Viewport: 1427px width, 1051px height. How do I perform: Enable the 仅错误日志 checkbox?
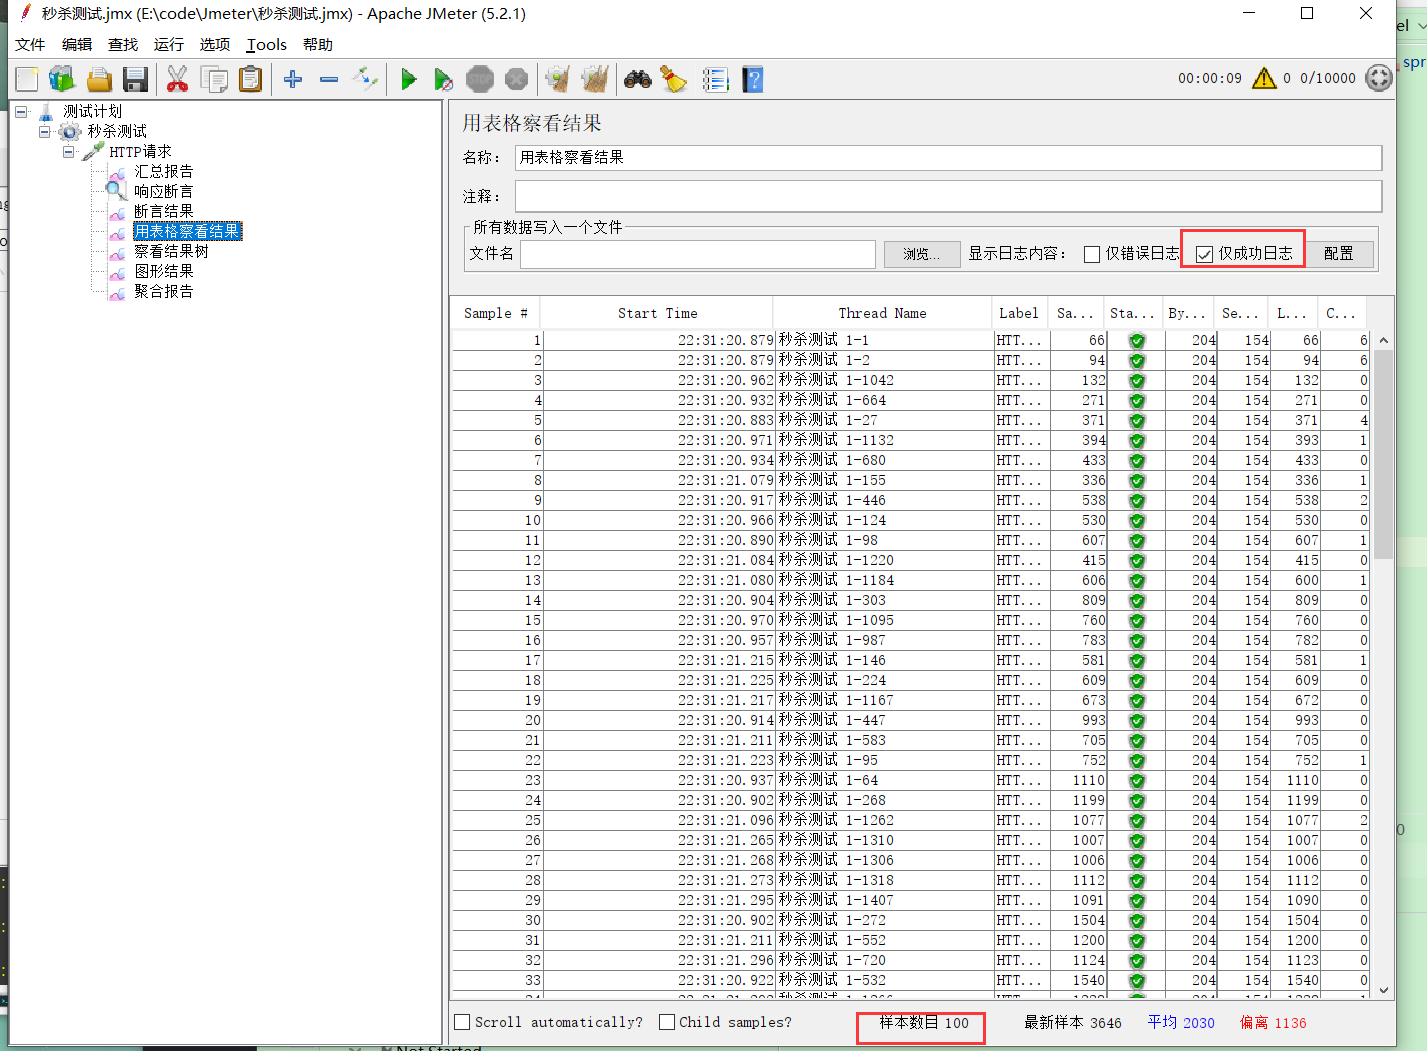pos(1092,254)
